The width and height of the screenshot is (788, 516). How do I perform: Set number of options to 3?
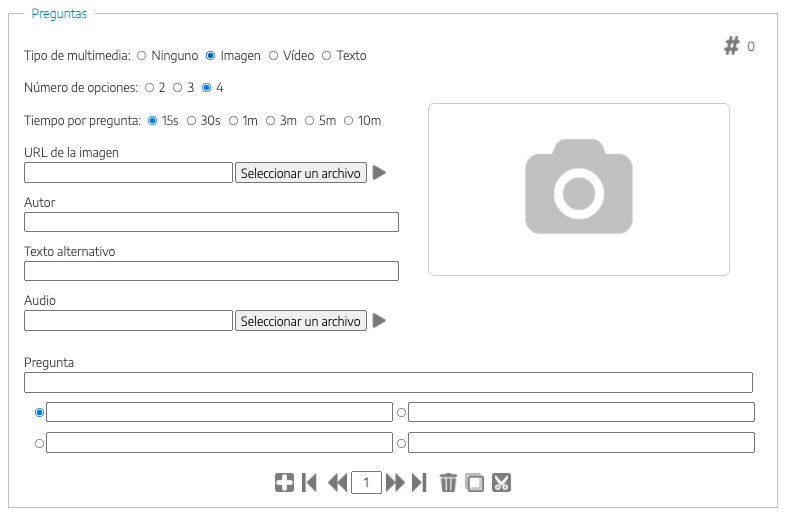tap(178, 88)
